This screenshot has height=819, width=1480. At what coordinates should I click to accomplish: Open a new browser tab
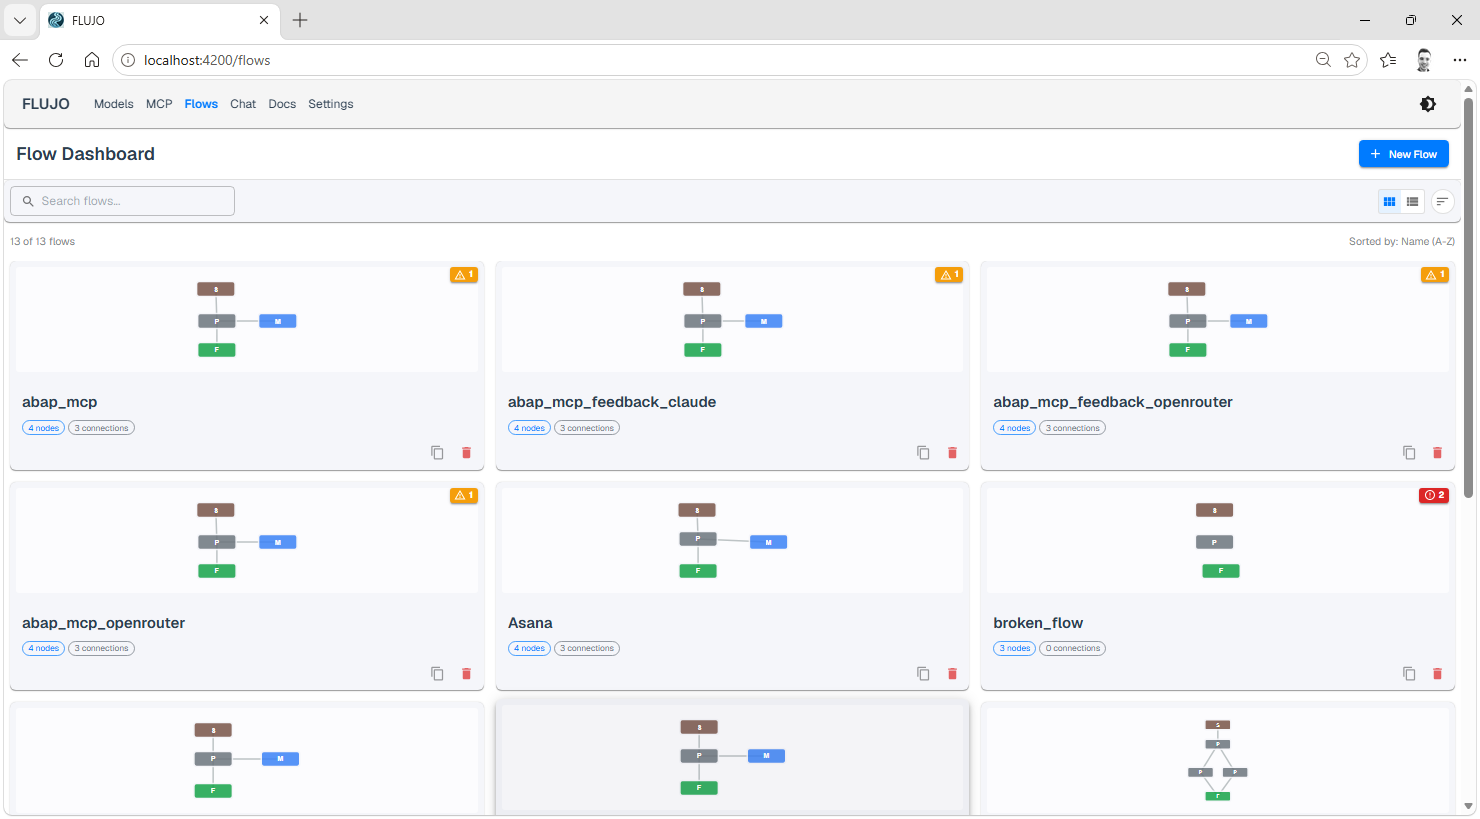pyautogui.click(x=300, y=20)
